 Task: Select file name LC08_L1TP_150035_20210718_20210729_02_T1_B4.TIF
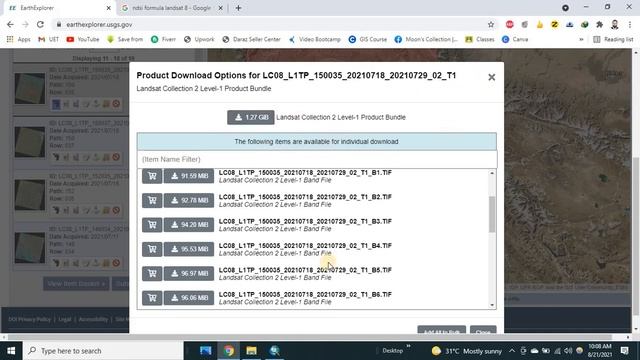pos(305,246)
